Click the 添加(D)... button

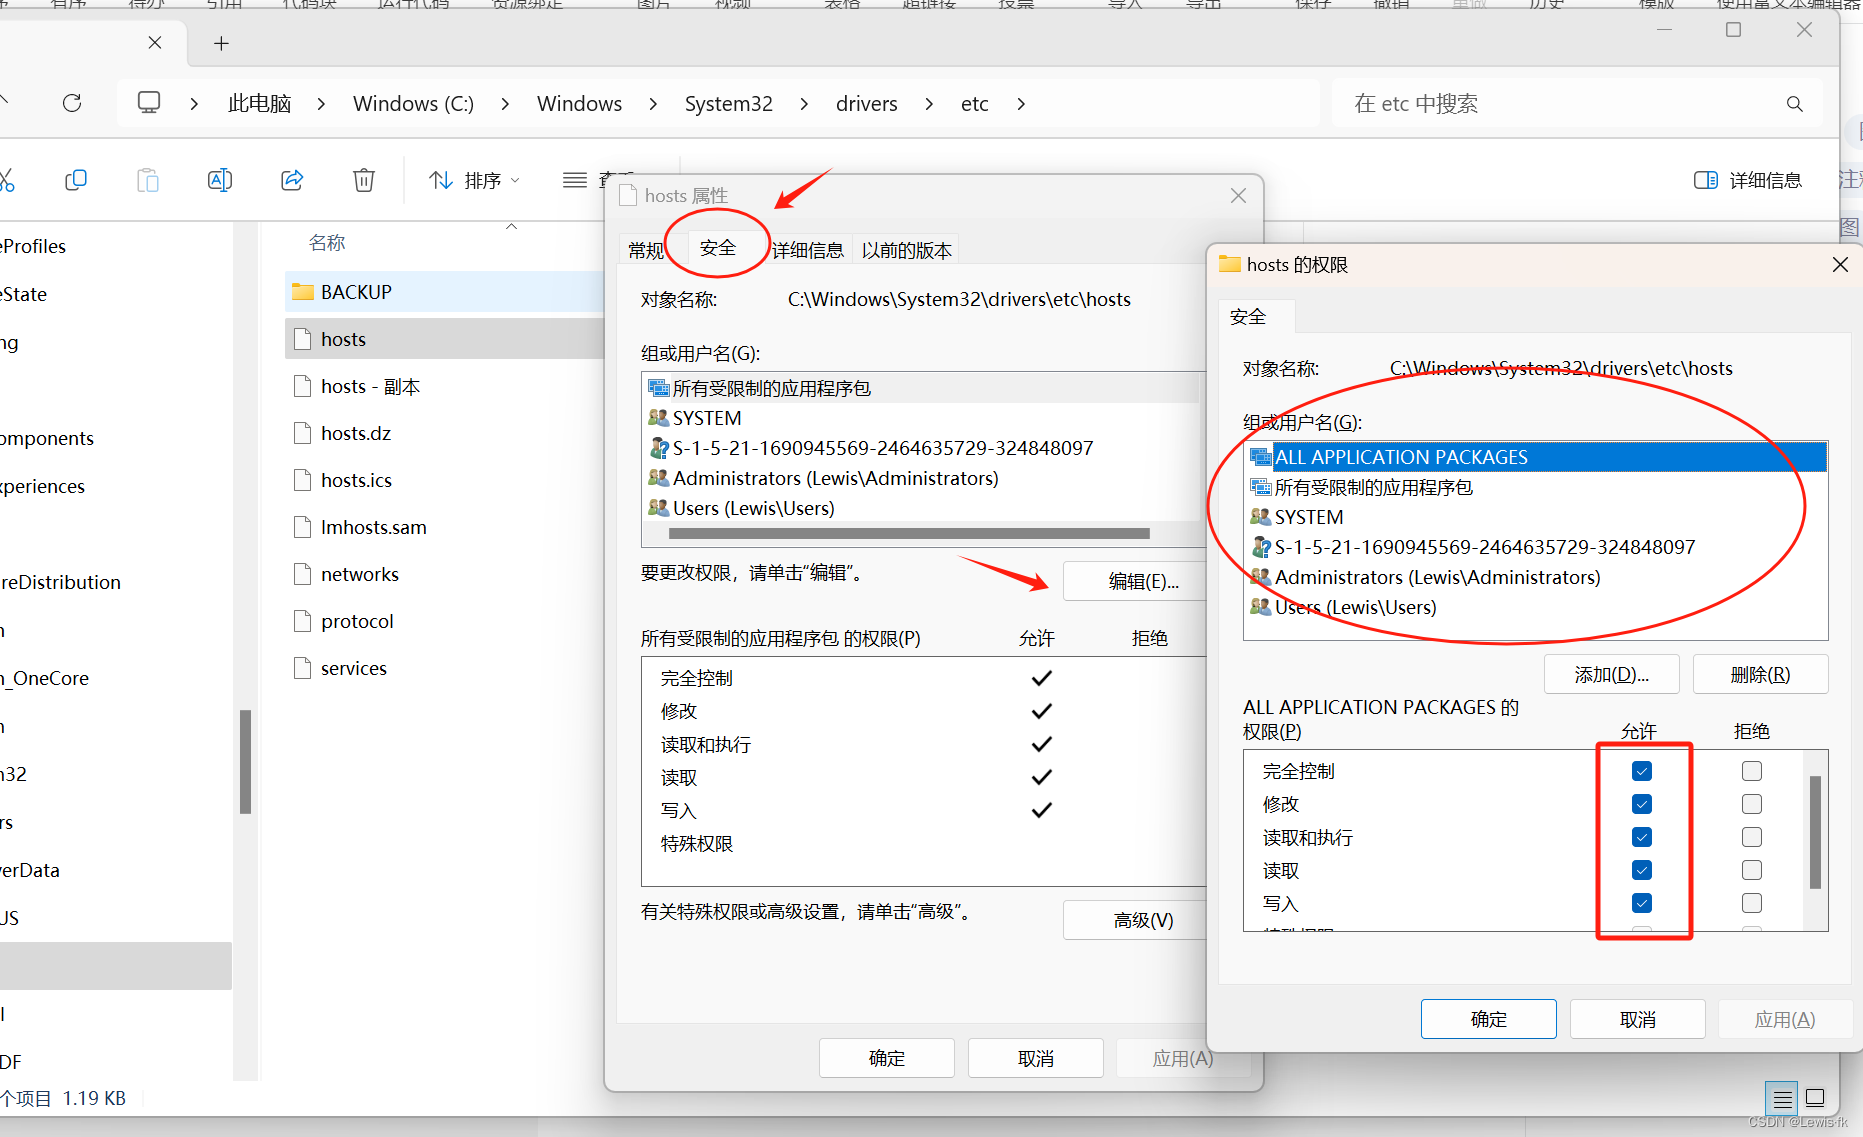pos(1612,675)
